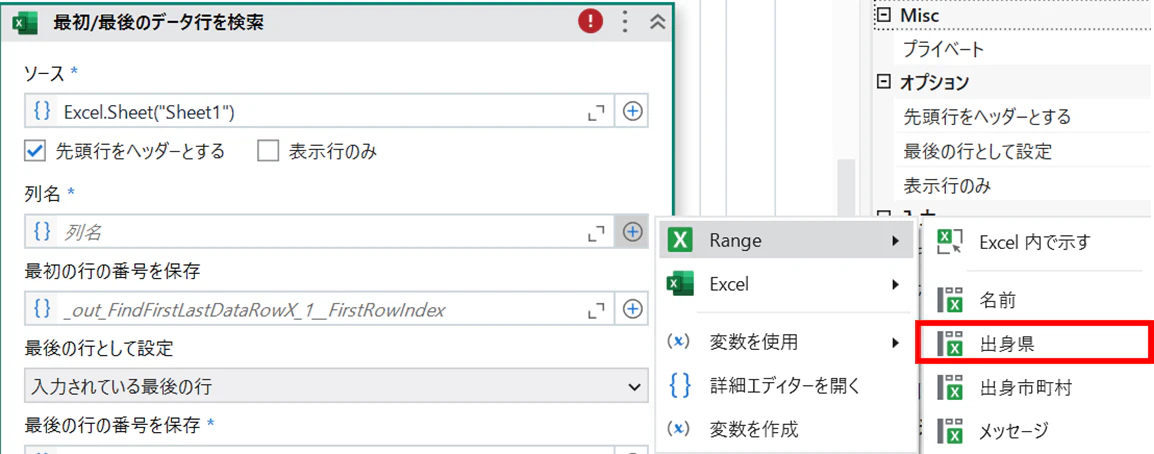
Task: Collapse the Misc properties section
Action: pyautogui.click(x=883, y=15)
